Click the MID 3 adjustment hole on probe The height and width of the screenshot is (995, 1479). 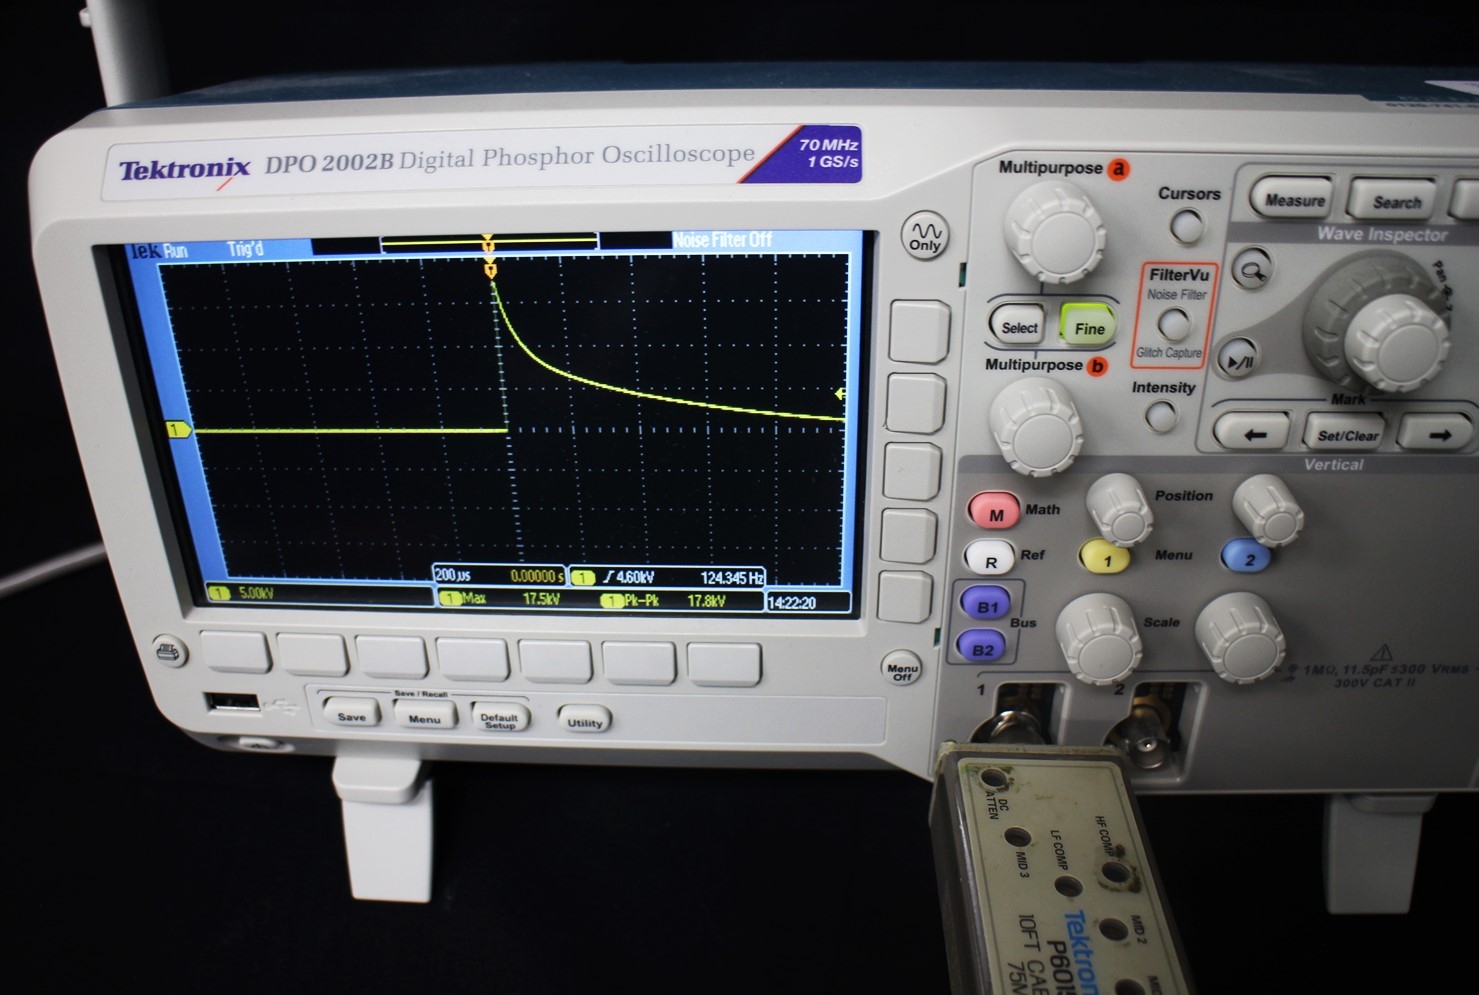tap(1017, 838)
